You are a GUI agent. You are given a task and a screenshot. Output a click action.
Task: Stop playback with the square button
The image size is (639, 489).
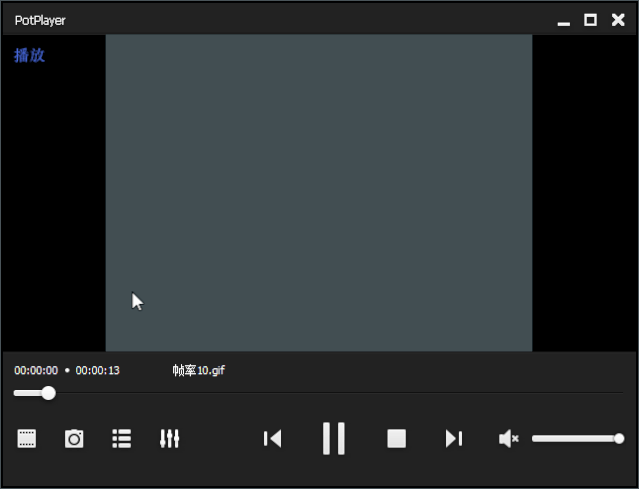(397, 438)
